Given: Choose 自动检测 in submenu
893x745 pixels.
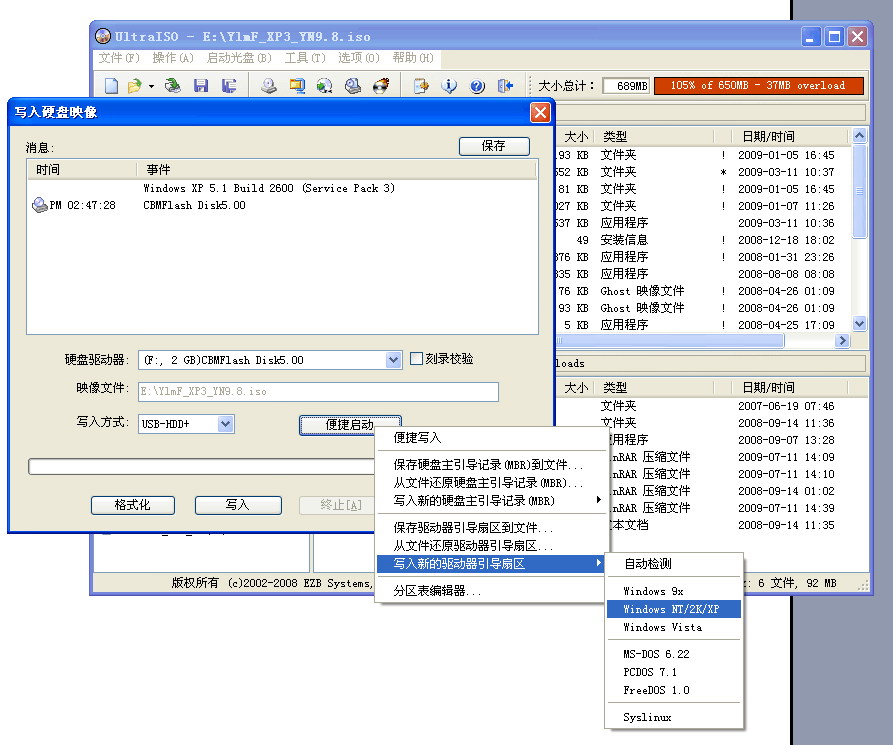Looking at the screenshot, I should [674, 564].
